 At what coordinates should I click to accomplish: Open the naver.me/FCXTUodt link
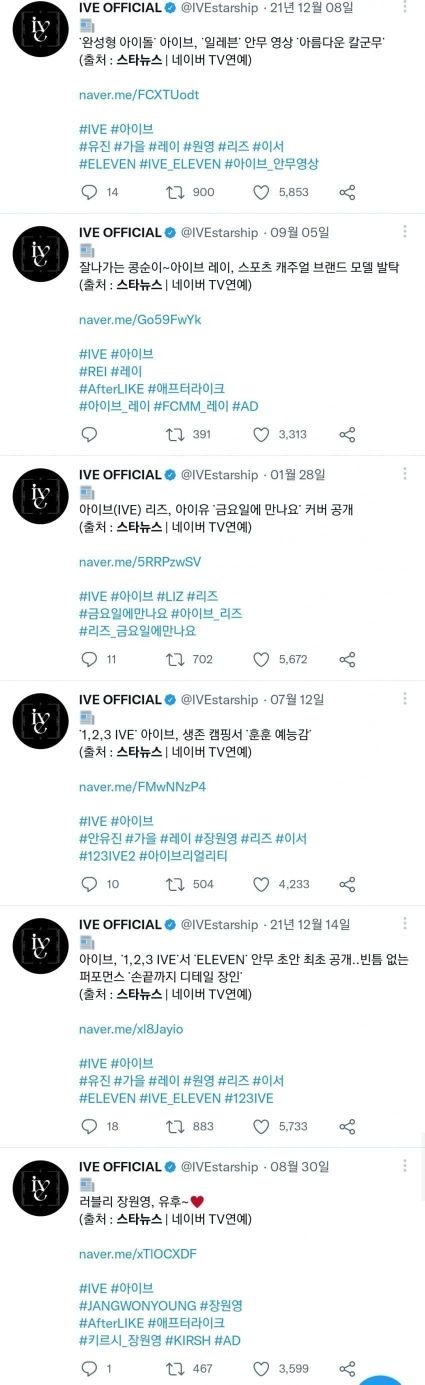[139, 95]
